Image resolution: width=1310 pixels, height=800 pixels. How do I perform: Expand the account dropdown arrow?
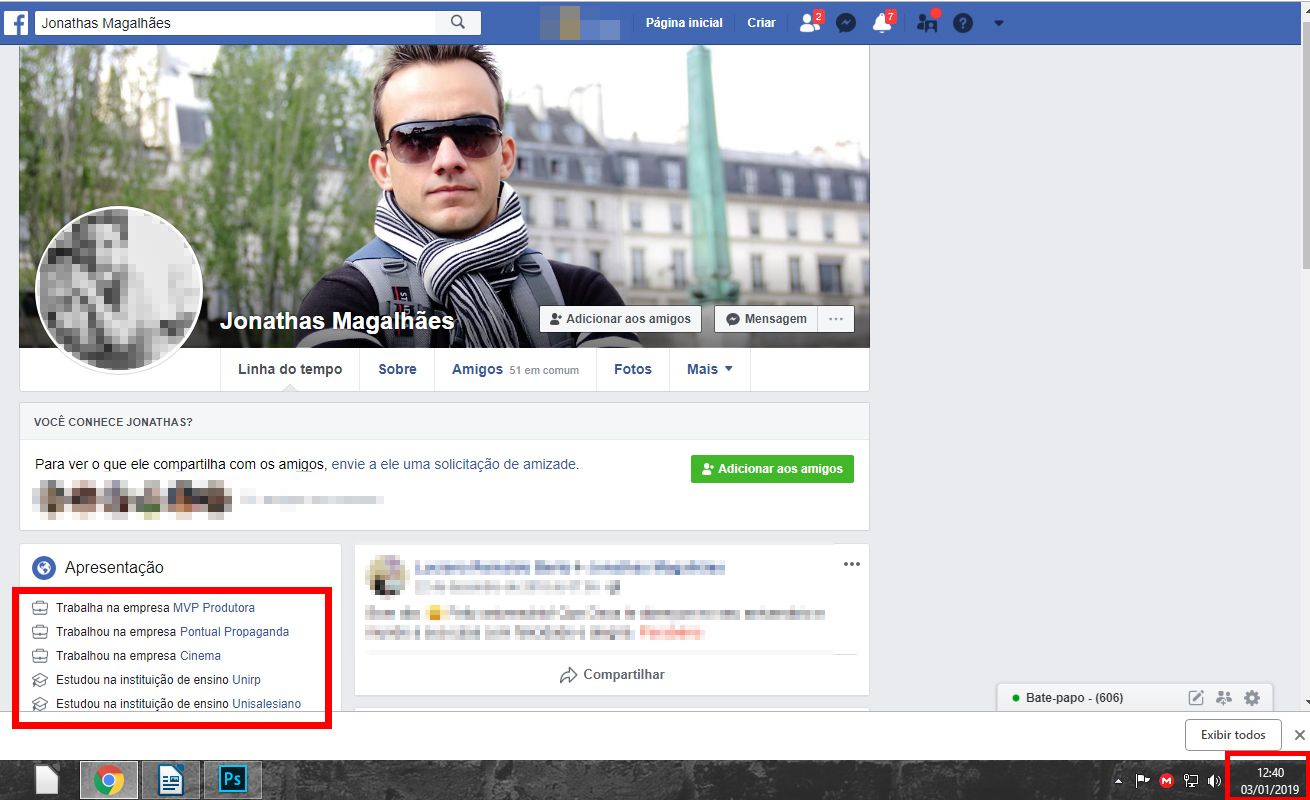point(998,23)
